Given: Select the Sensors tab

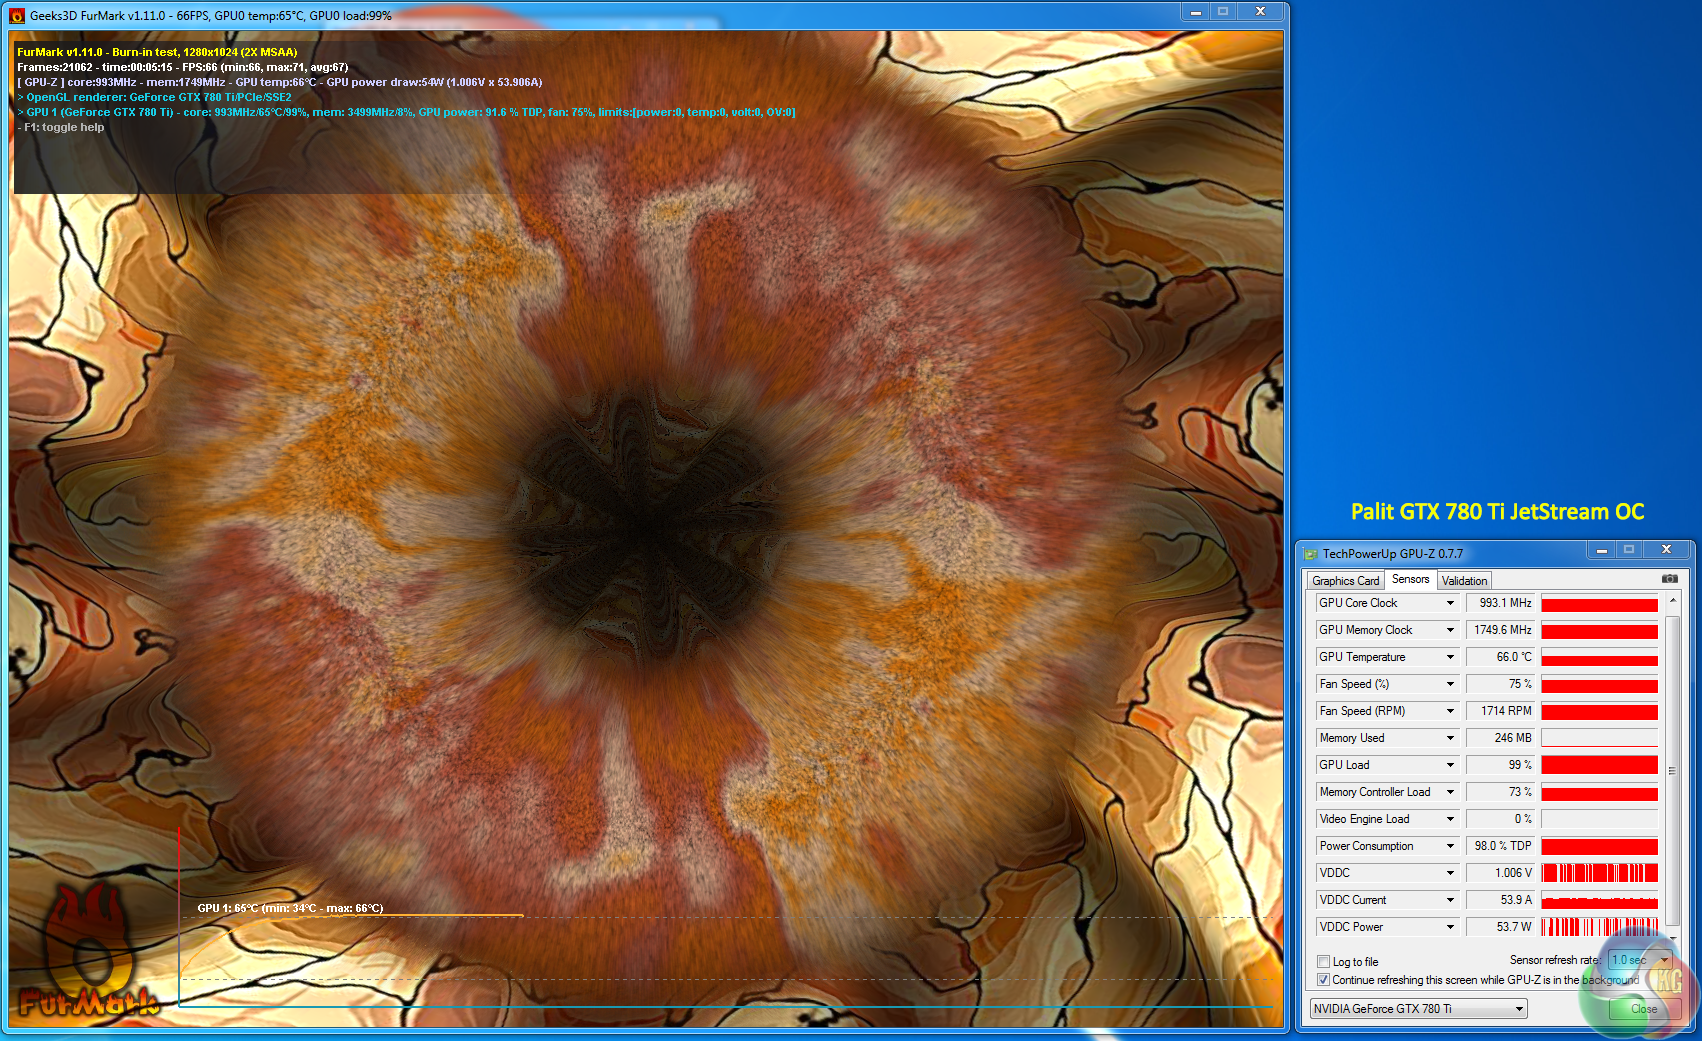Looking at the screenshot, I should pos(1410,579).
